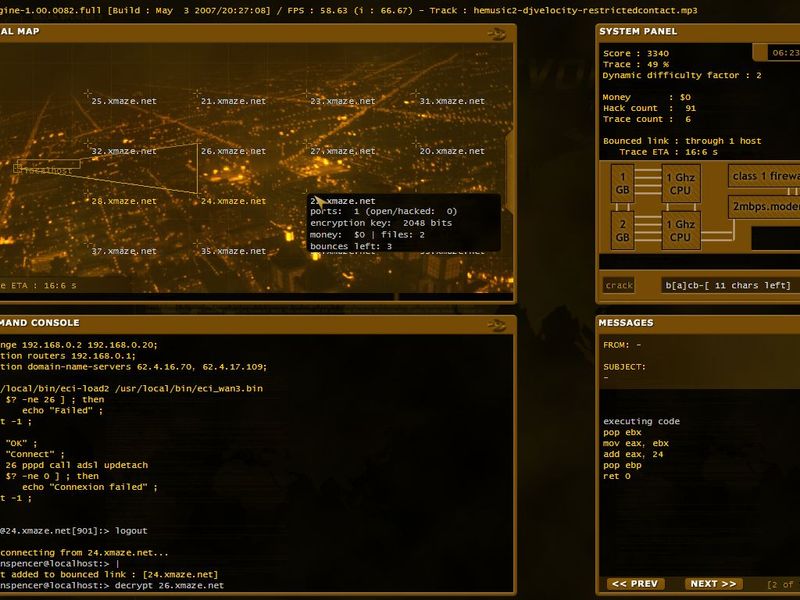Select the 1 GB memory module
The height and width of the screenshot is (600, 800).
(622, 184)
